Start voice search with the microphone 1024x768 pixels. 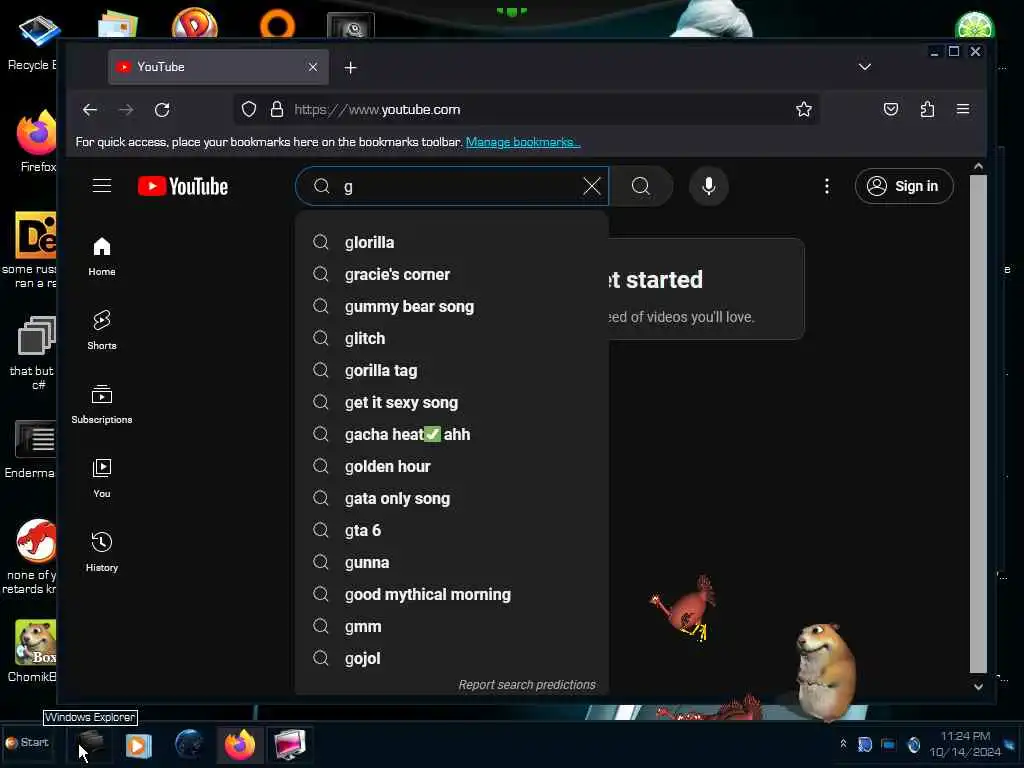pyautogui.click(x=709, y=186)
